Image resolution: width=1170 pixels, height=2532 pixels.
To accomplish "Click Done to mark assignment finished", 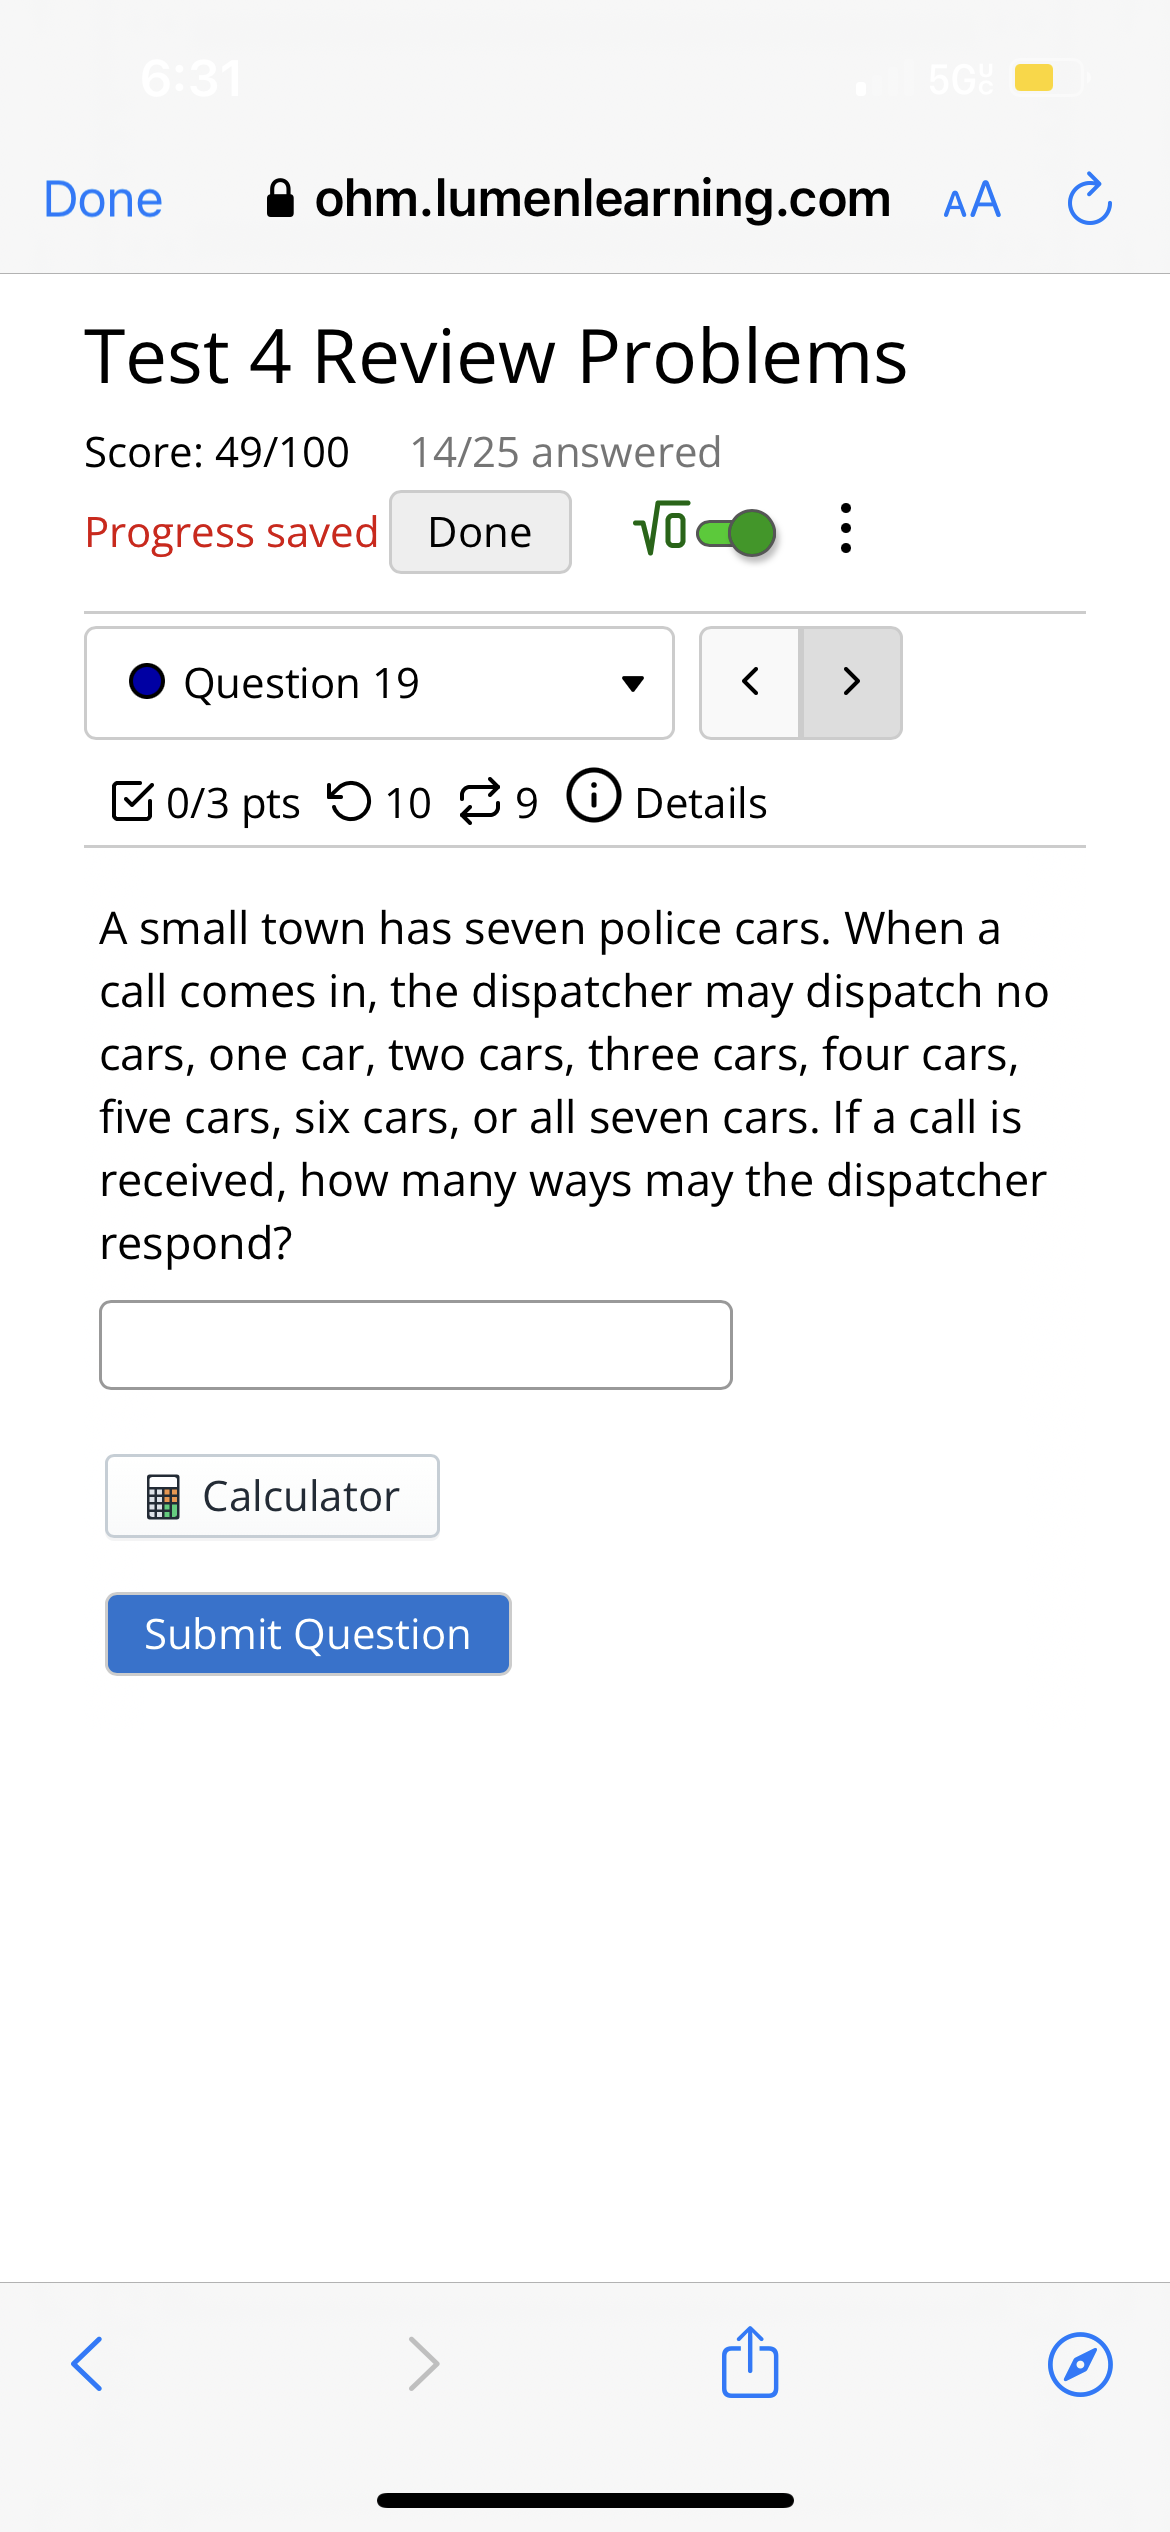I will [x=479, y=531].
